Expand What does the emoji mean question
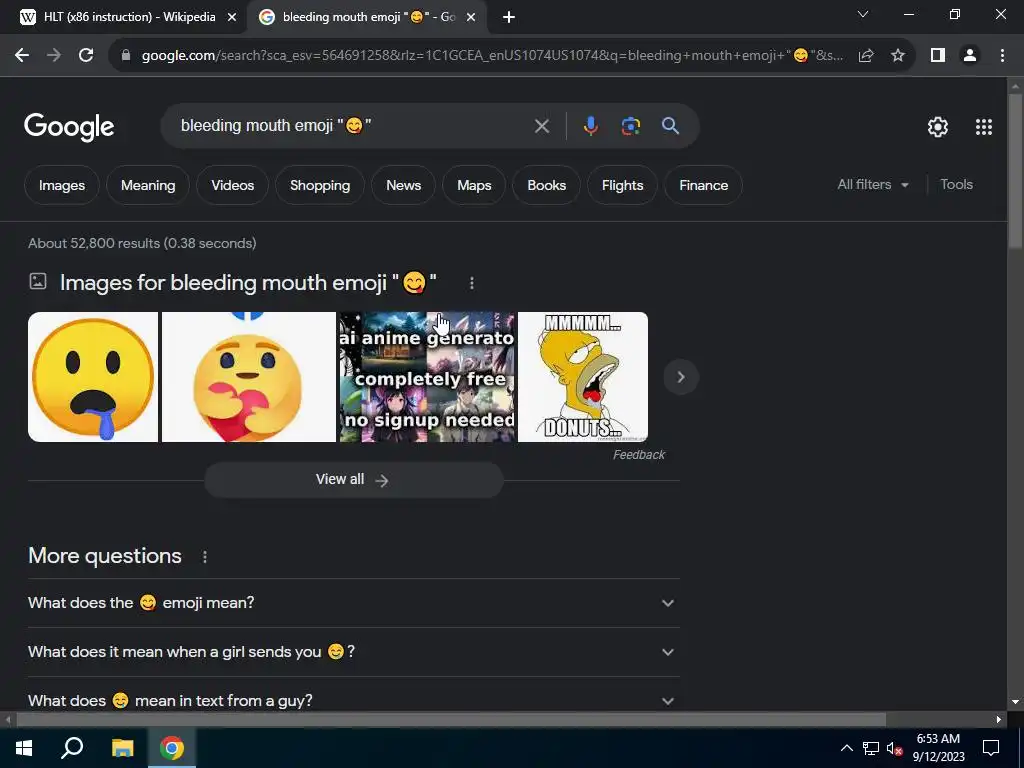 (353, 603)
